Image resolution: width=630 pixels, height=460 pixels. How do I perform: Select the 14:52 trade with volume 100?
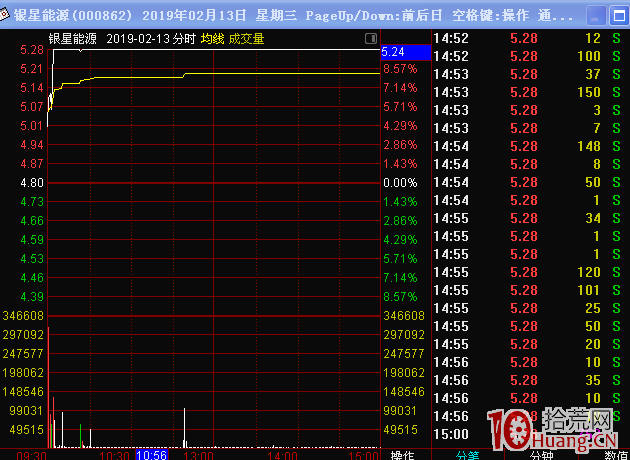tap(531, 56)
